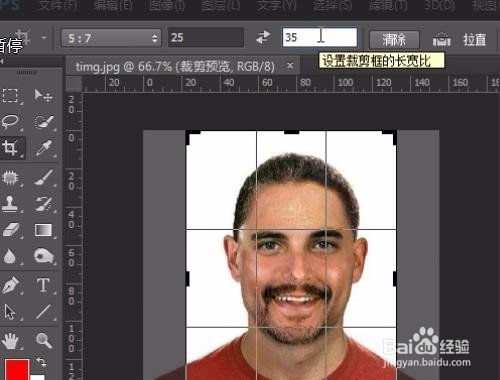
Task: Select the Pen tool
Action: click(10, 285)
